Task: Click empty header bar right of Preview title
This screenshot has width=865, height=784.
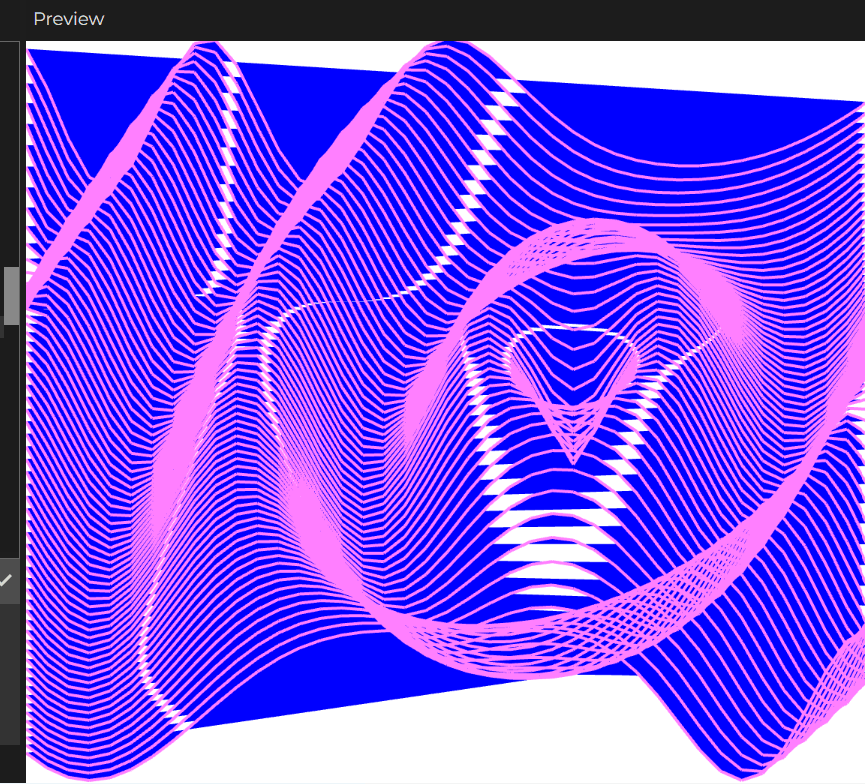Action: tap(480, 19)
